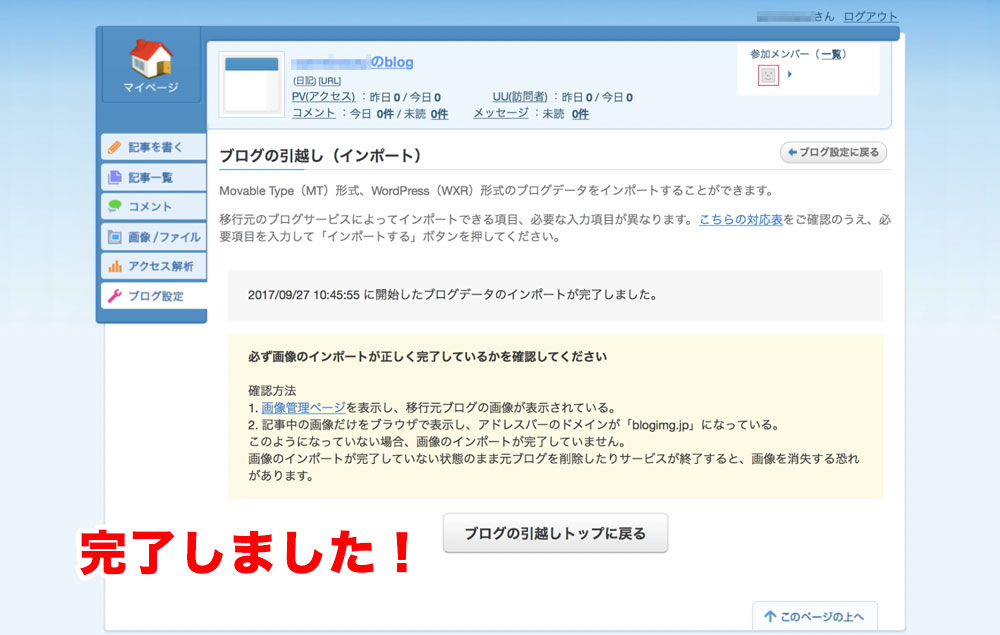Open 記事を書く from the sidebar

[x=153, y=147]
